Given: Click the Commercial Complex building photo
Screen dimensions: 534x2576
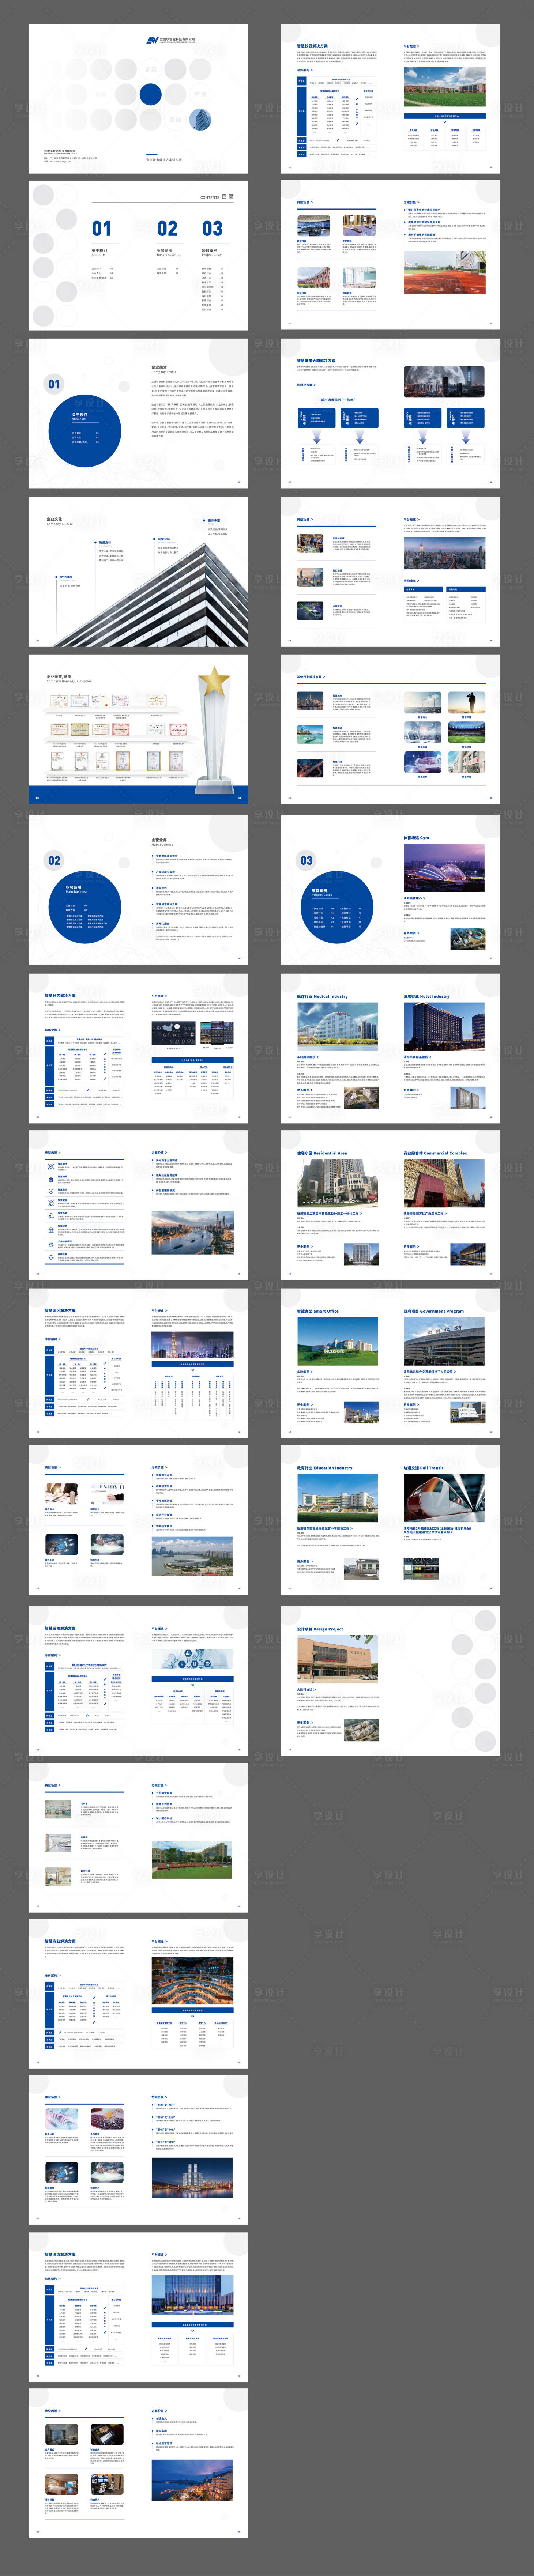Looking at the screenshot, I should click(x=444, y=1183).
